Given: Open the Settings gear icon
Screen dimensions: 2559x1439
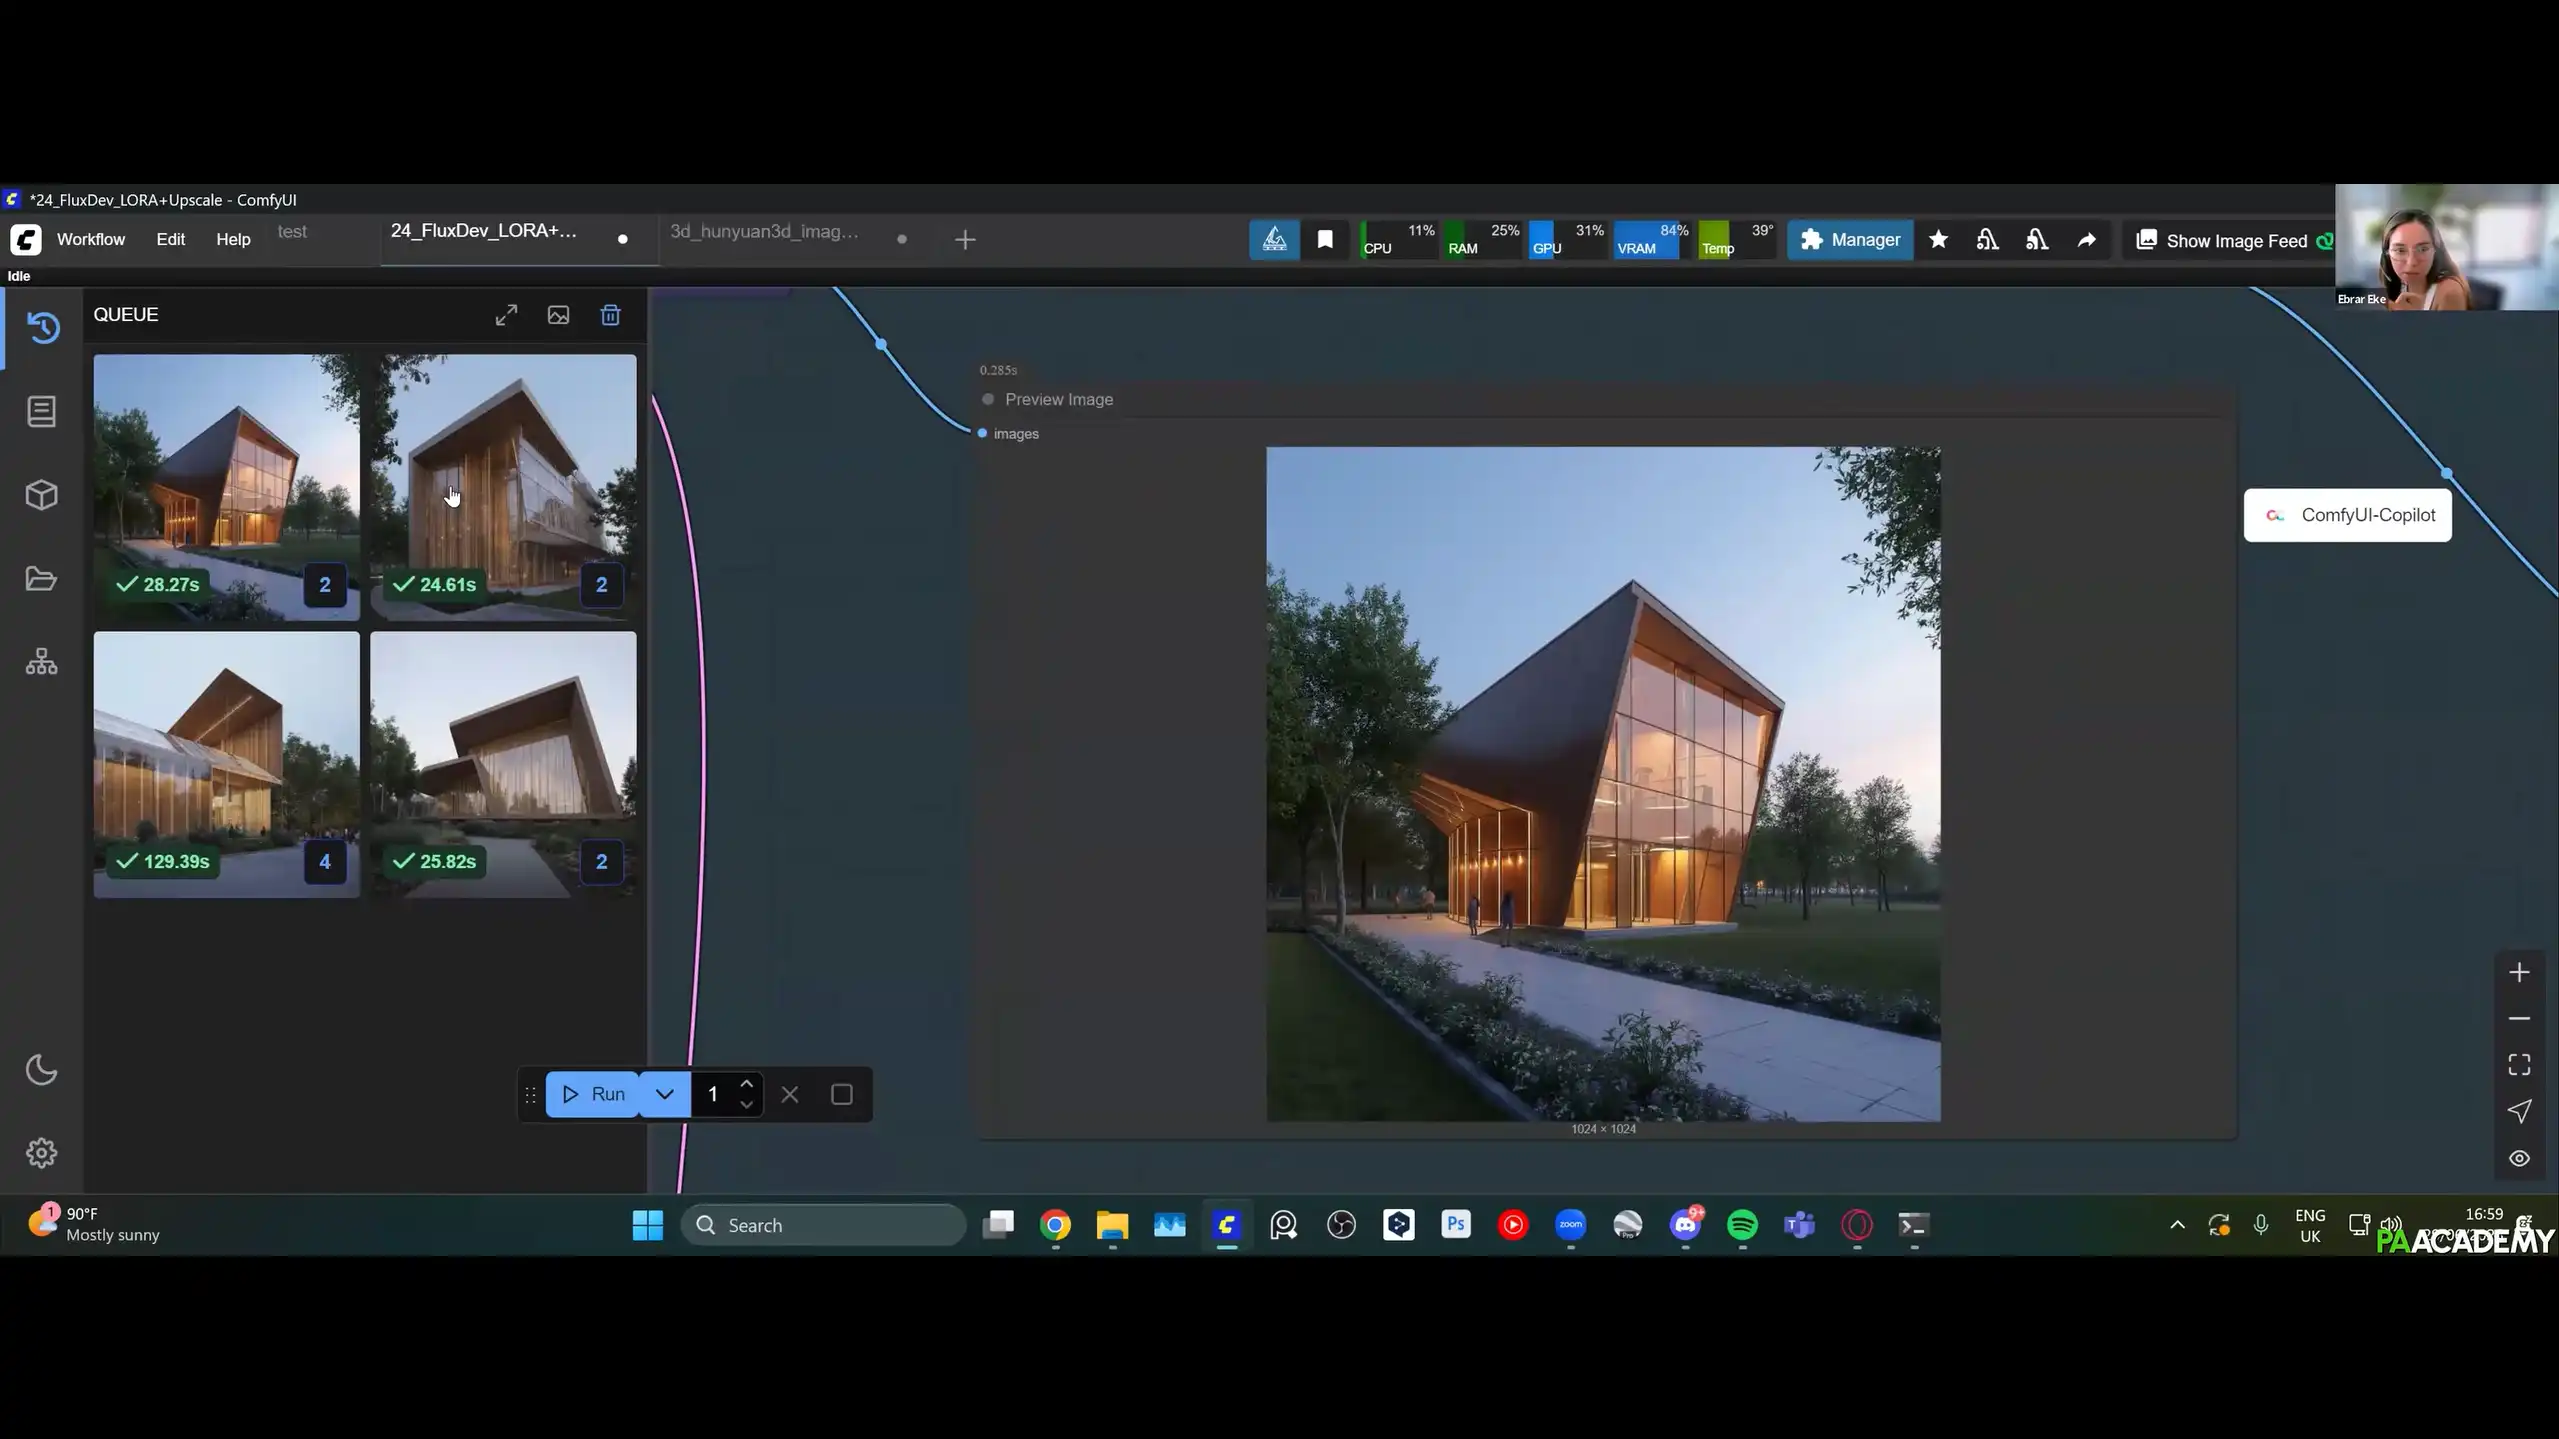Looking at the screenshot, I should pos(42,1153).
